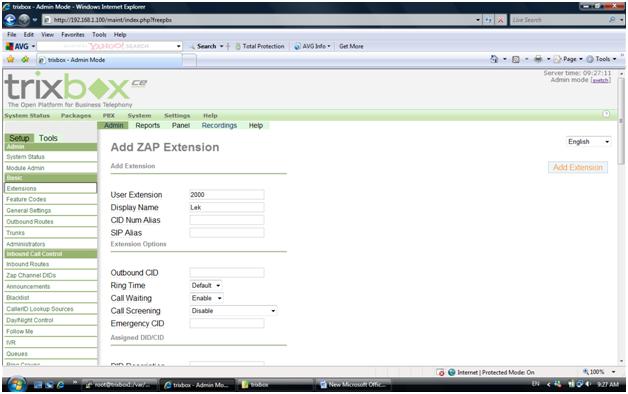628x394 pixels.
Task: Click the red Stop loading icon
Action: [x=501, y=20]
